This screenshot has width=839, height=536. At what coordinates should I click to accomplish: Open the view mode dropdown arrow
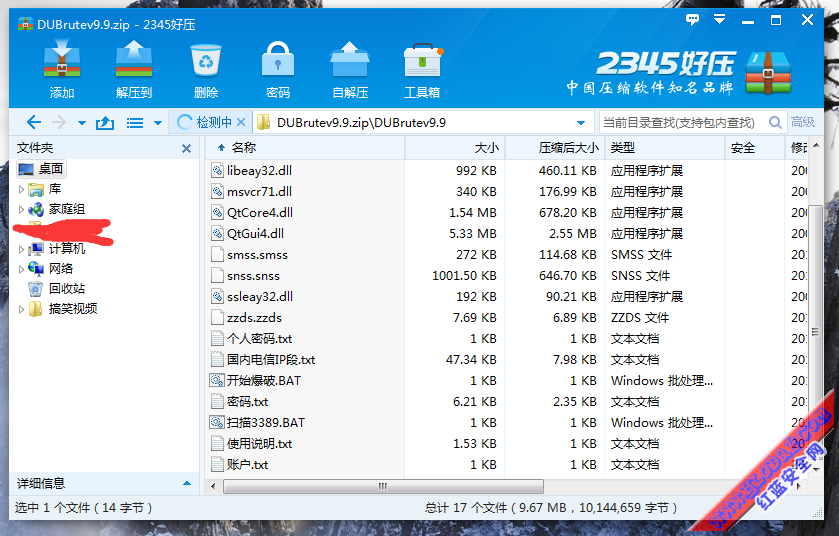click(158, 123)
